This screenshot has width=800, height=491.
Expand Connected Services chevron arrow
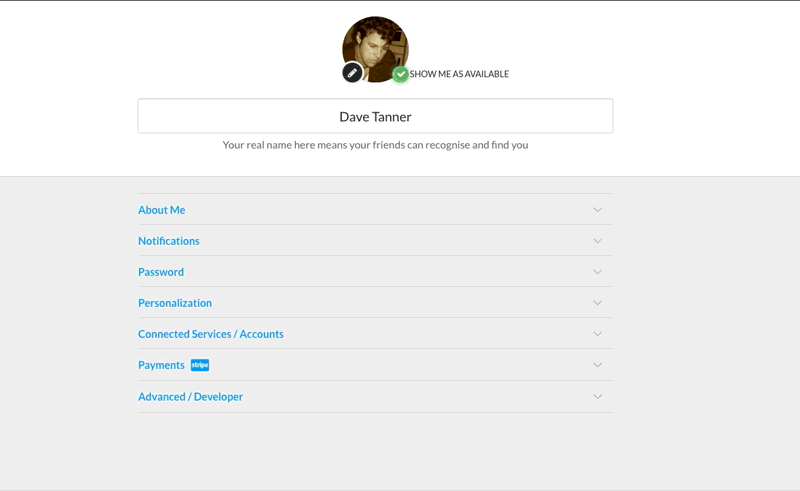click(x=597, y=334)
